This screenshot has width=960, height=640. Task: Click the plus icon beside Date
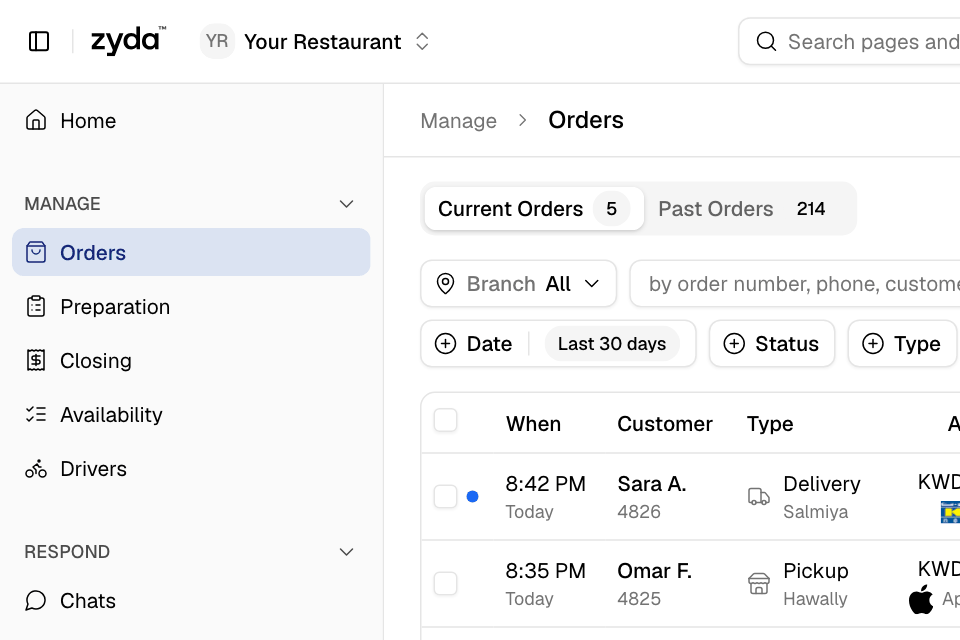445,344
